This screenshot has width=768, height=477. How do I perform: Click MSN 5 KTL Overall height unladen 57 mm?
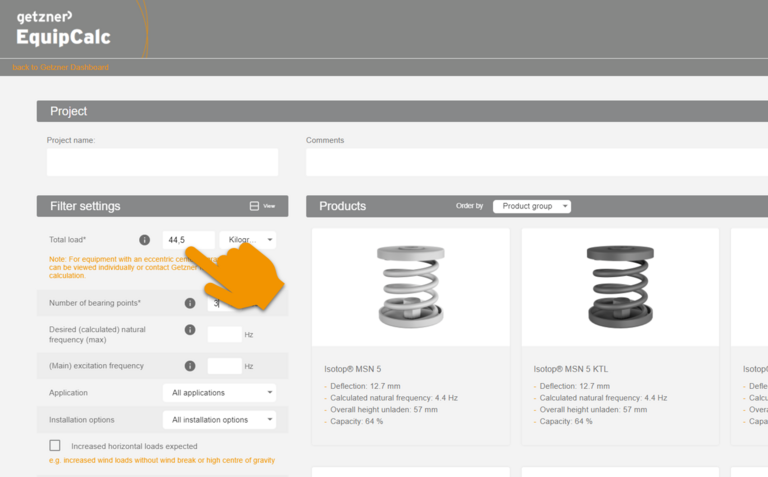click(593, 409)
